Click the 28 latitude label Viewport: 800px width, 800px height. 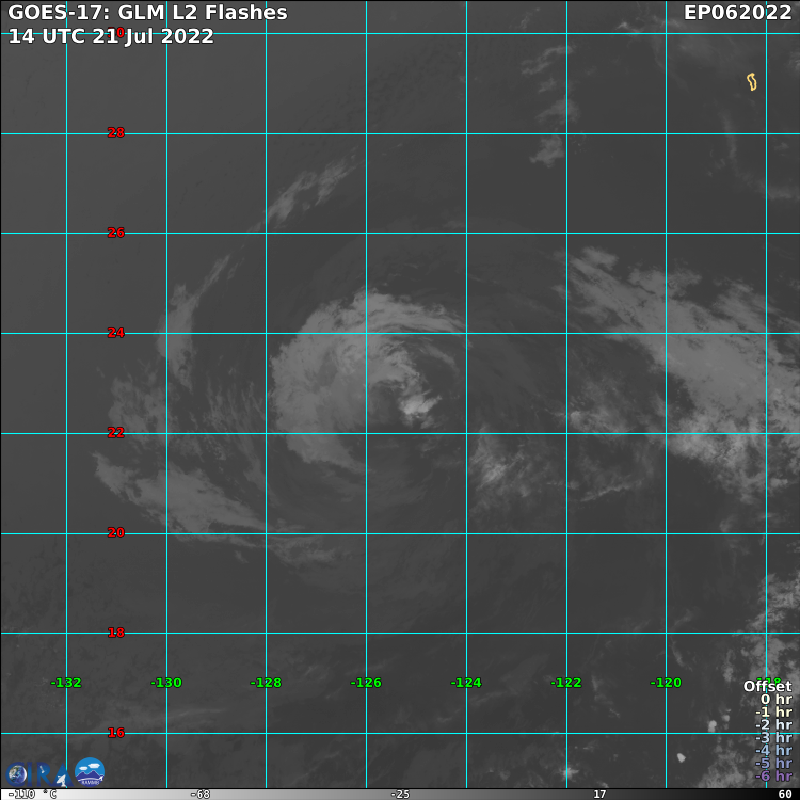(116, 133)
